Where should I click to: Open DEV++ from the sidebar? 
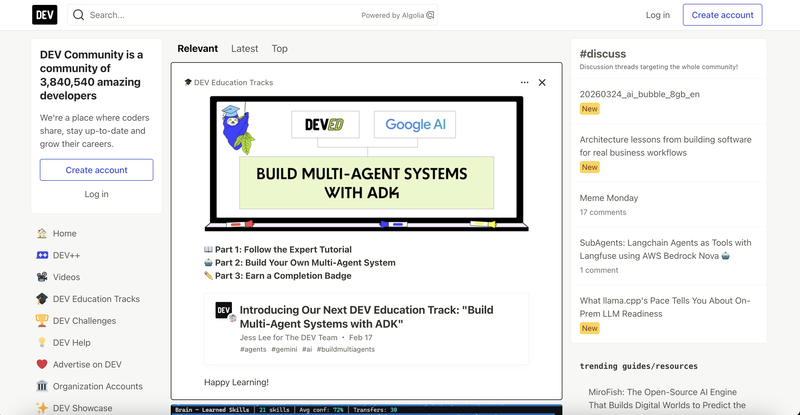coord(66,255)
